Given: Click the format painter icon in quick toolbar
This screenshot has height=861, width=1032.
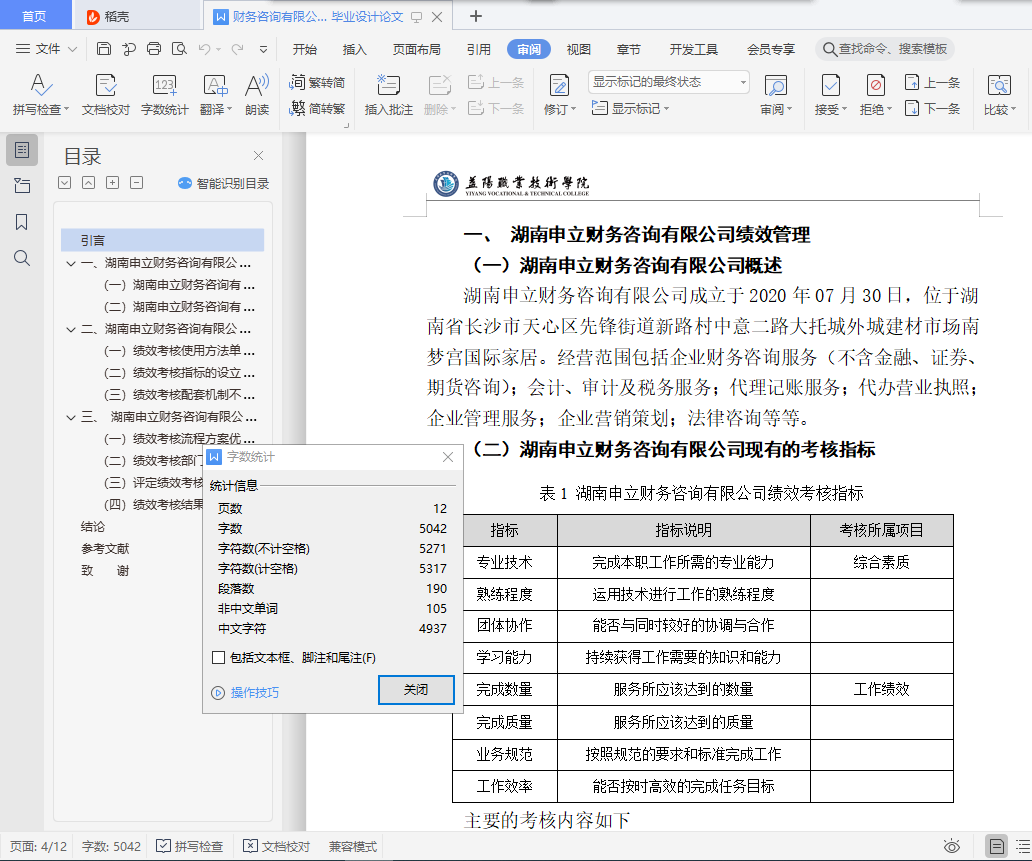Looking at the screenshot, I should (x=129, y=49).
